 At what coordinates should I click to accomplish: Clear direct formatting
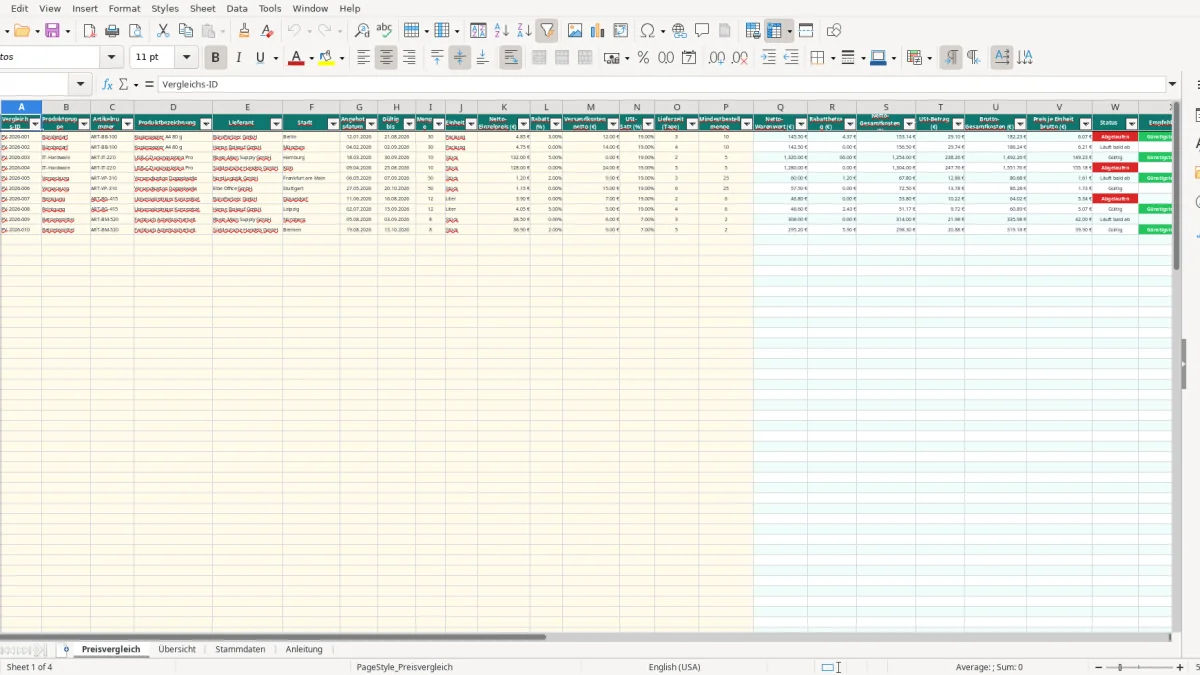coord(267,31)
